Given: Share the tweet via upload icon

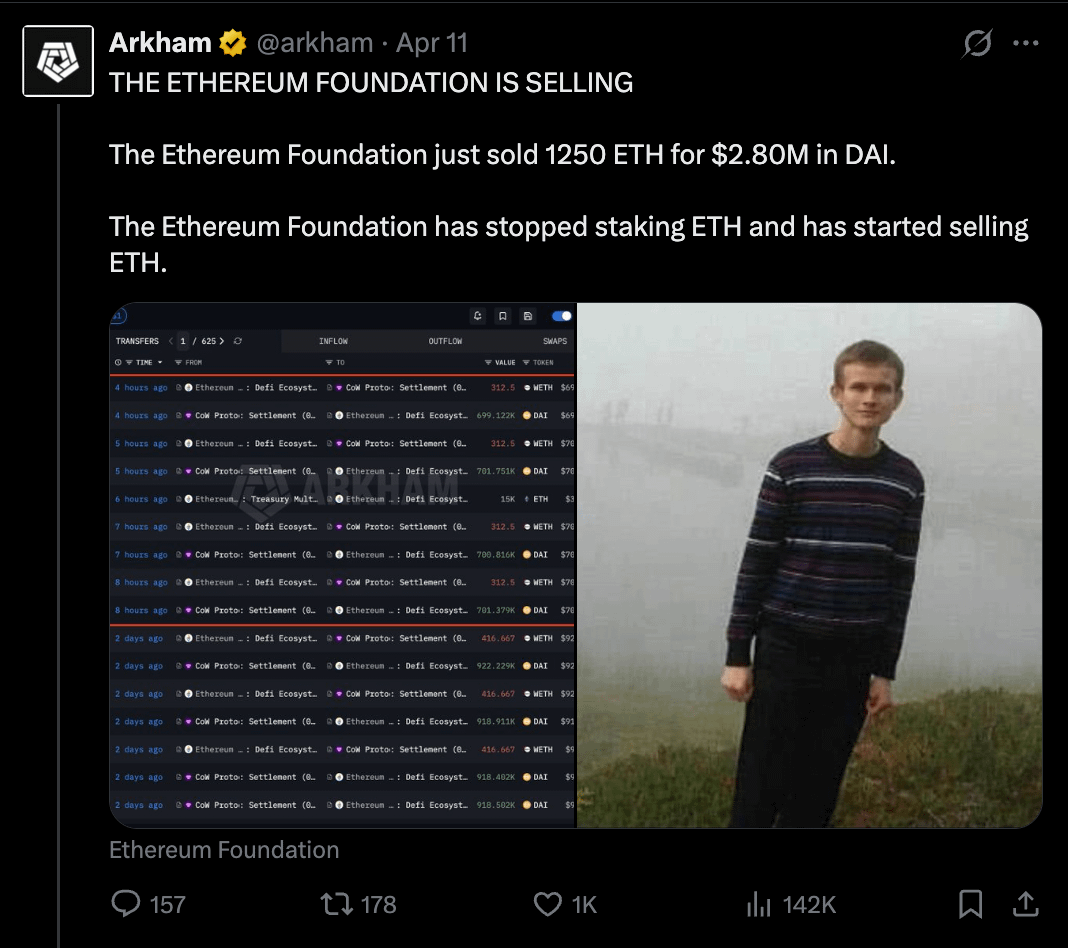Looking at the screenshot, I should coord(1025,904).
